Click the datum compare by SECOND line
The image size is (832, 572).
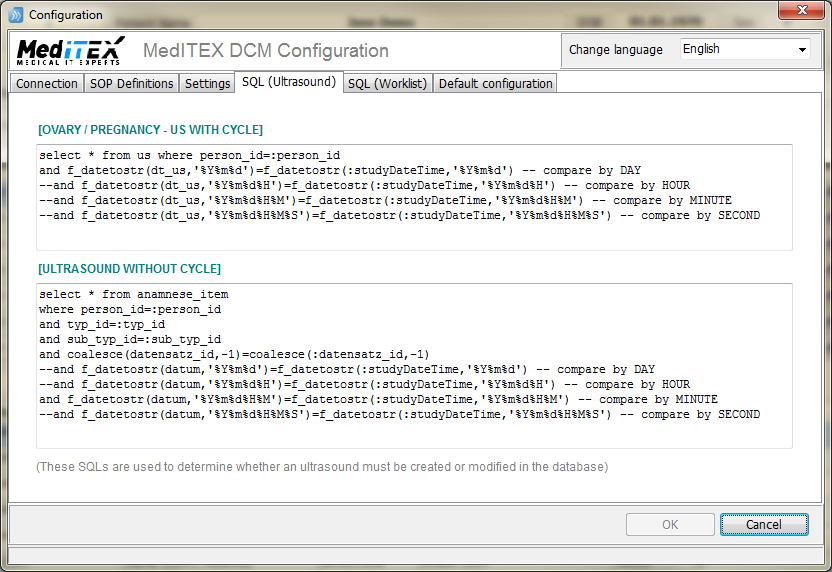pyautogui.click(x=400, y=414)
